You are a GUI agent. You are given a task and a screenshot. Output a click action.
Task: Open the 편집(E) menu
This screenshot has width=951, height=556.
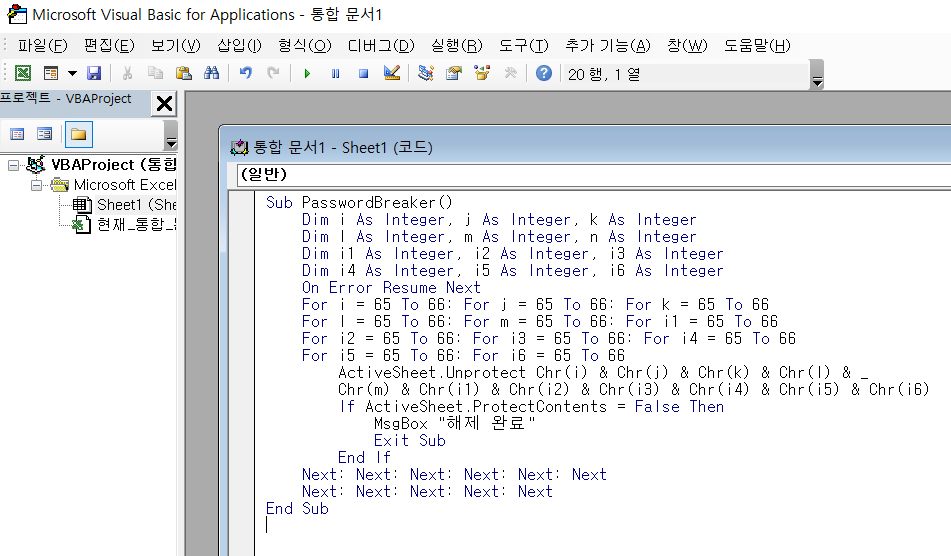pyautogui.click(x=109, y=45)
